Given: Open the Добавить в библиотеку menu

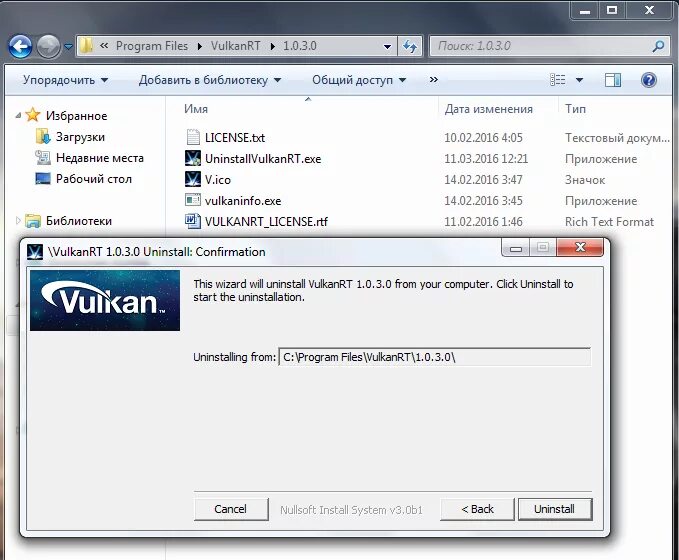Looking at the screenshot, I should point(210,80).
